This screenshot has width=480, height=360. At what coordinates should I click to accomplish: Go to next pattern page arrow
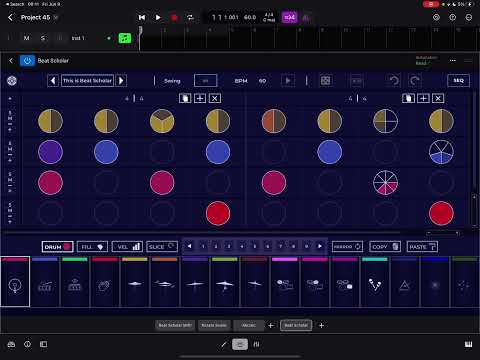(x=320, y=246)
